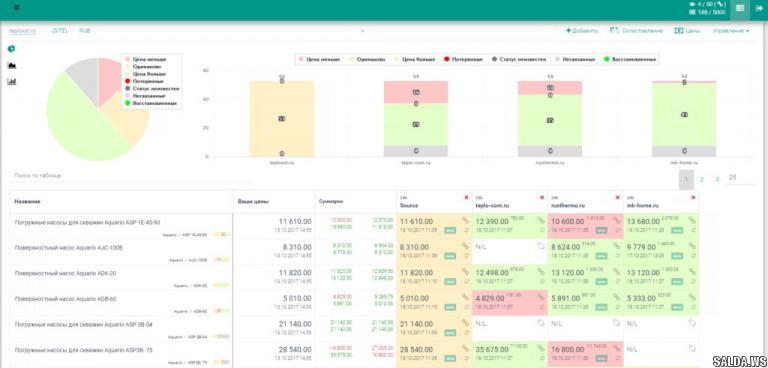
Task: Click link icon in rusthermo.ru cell 5 891.00
Action: pyautogui.click(x=616, y=297)
